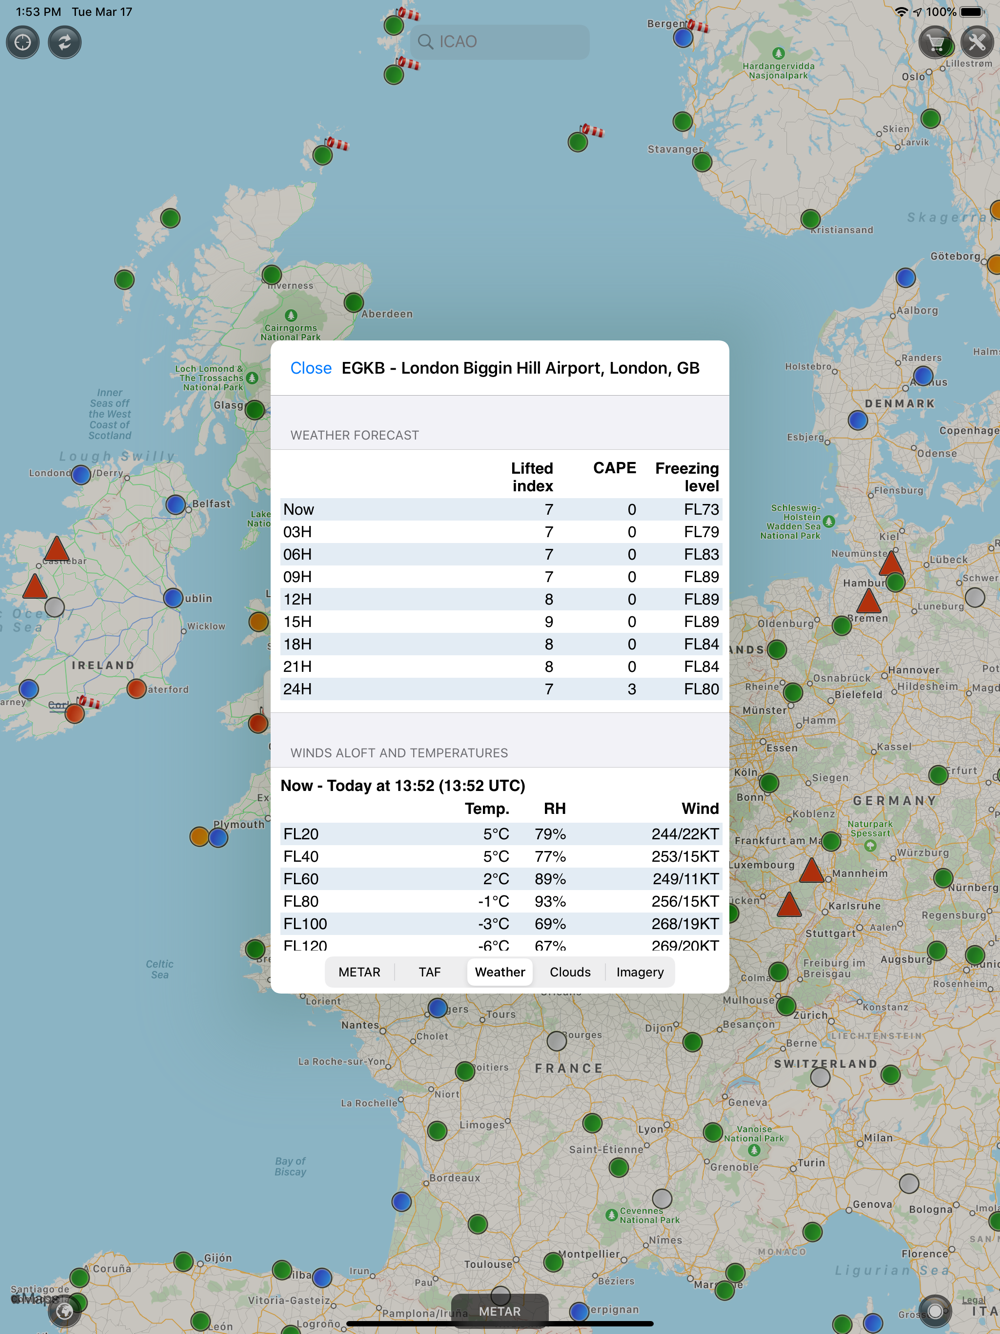Screen dimensions: 1000x1334
Task: Switch to the METAR tab in popup
Action: point(359,972)
